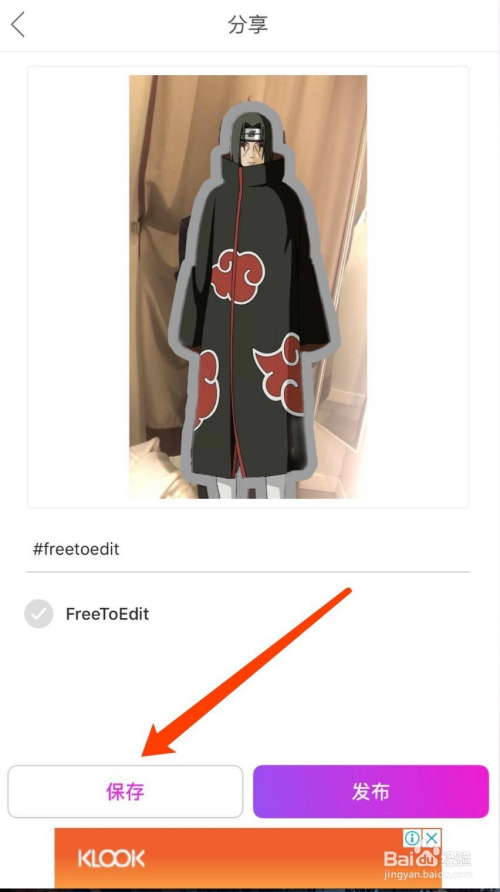Close the KLOOK ad with X

(x=432, y=838)
